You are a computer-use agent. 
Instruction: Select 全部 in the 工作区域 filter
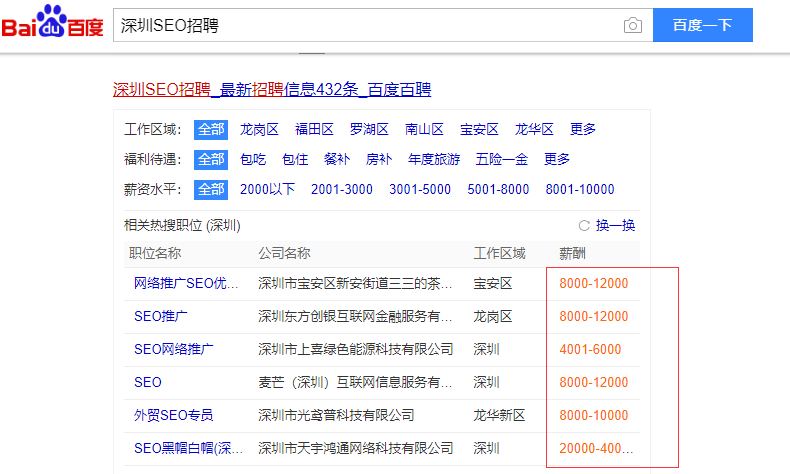pyautogui.click(x=211, y=129)
